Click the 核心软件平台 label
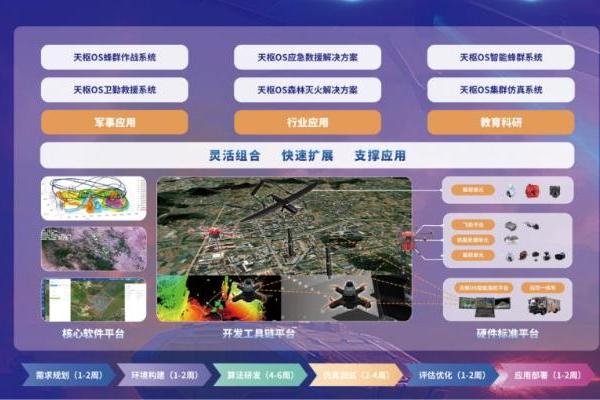The height and width of the screenshot is (400, 600). 93,333
